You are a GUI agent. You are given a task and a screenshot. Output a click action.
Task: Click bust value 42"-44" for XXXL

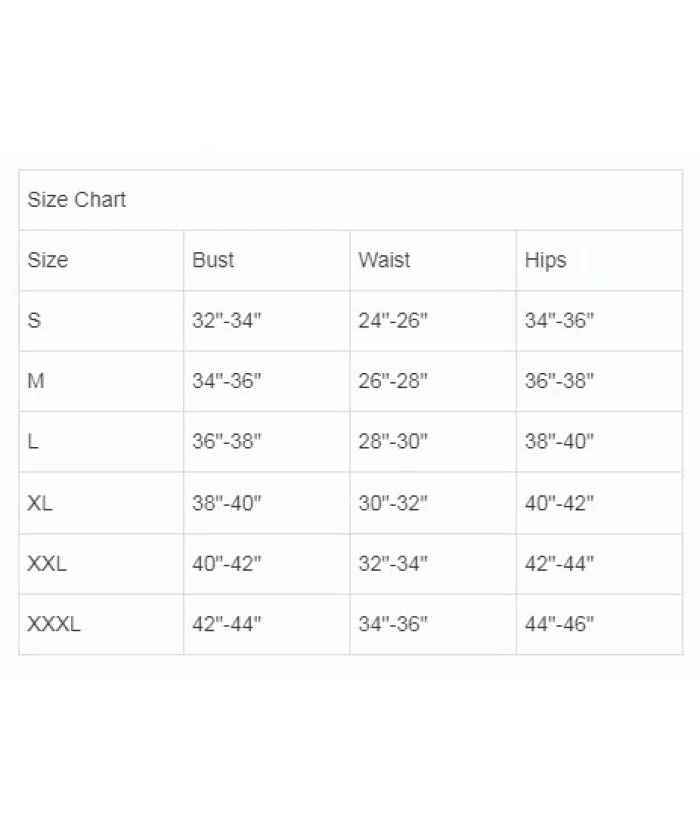tap(226, 624)
